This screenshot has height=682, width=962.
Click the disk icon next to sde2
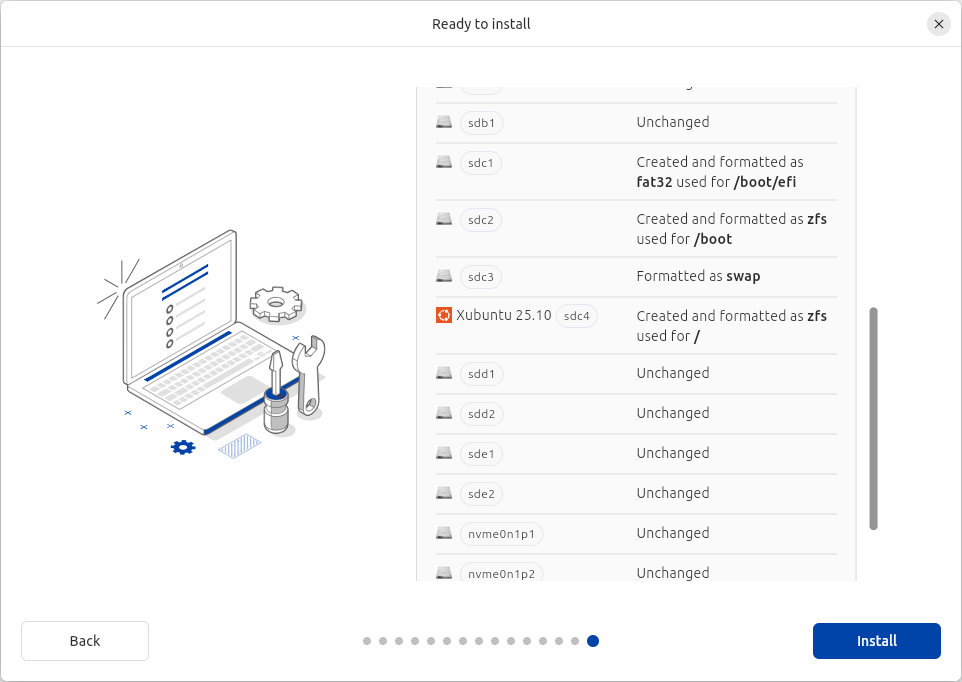pos(444,493)
